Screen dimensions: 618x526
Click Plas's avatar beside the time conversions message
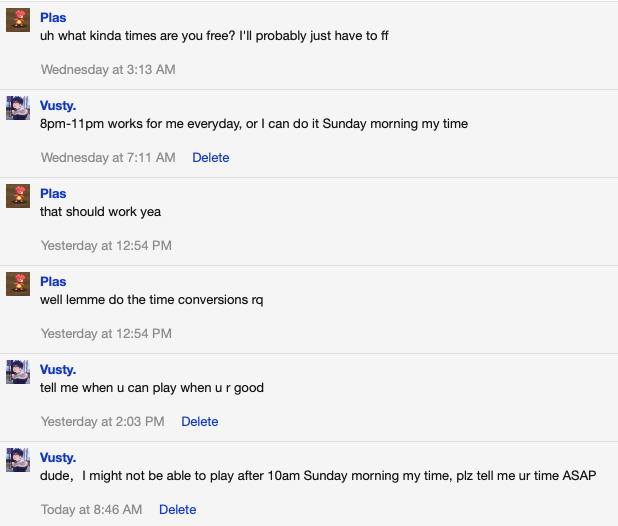click(18, 284)
